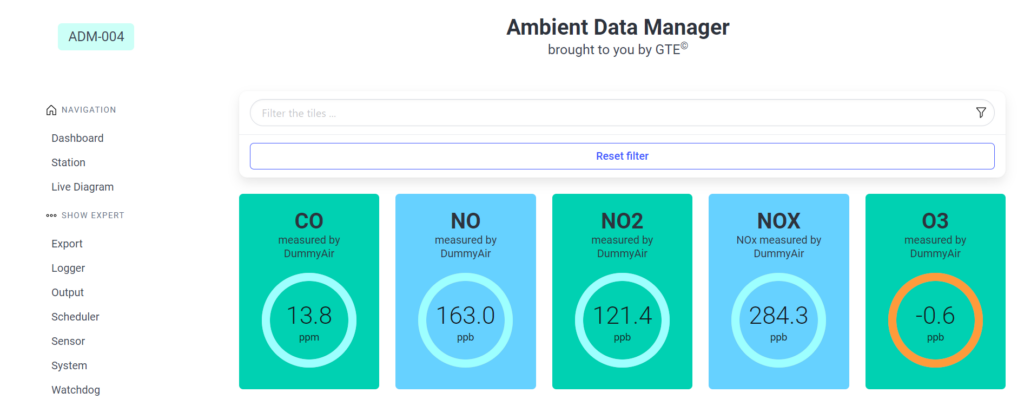Open the NO measurement tile
The image size is (1024, 399).
466,291
